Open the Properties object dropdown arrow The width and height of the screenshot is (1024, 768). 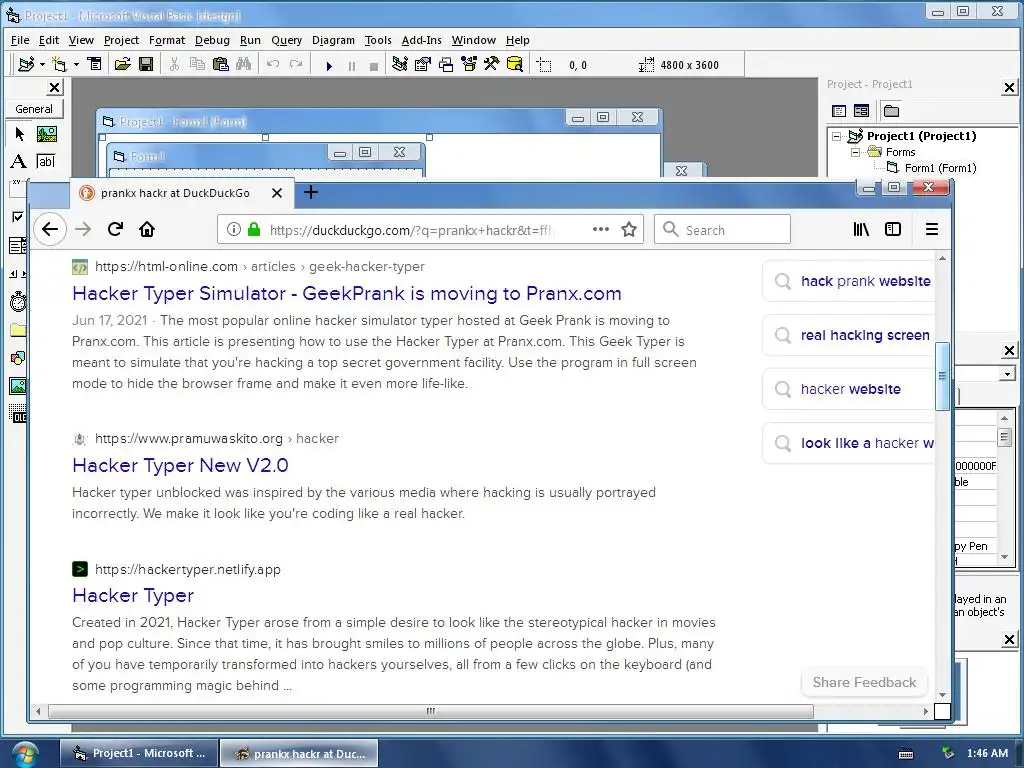coord(1007,374)
